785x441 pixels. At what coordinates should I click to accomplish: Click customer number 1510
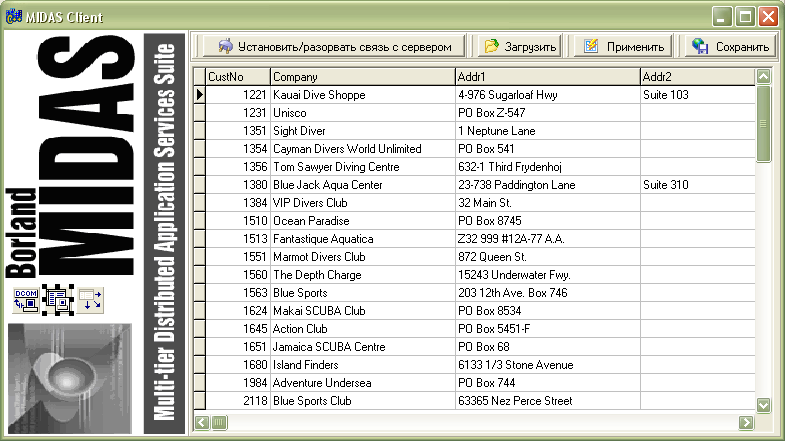(x=238, y=221)
